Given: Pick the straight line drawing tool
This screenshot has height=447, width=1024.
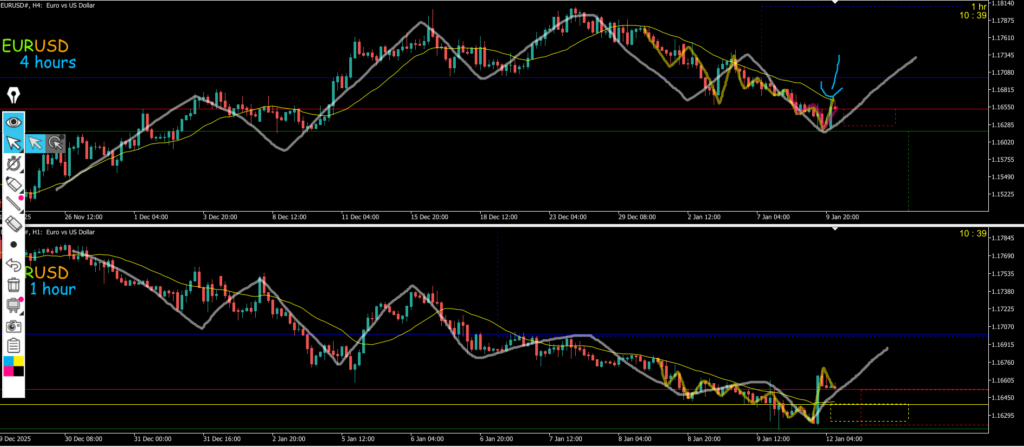Looking at the screenshot, I should pos(13,205).
